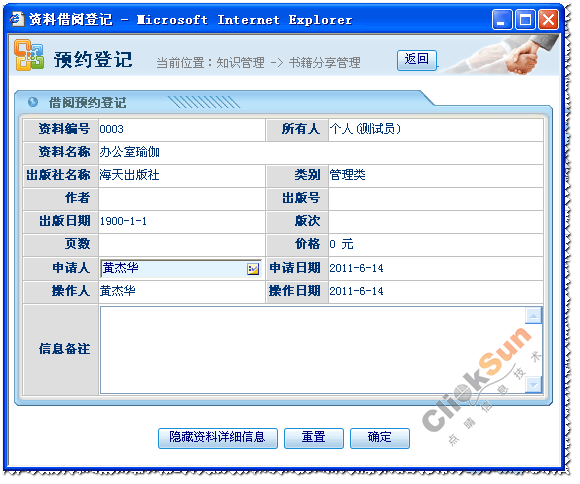Click the blue globe icon beside 借阅预约登记

[x=33, y=103]
